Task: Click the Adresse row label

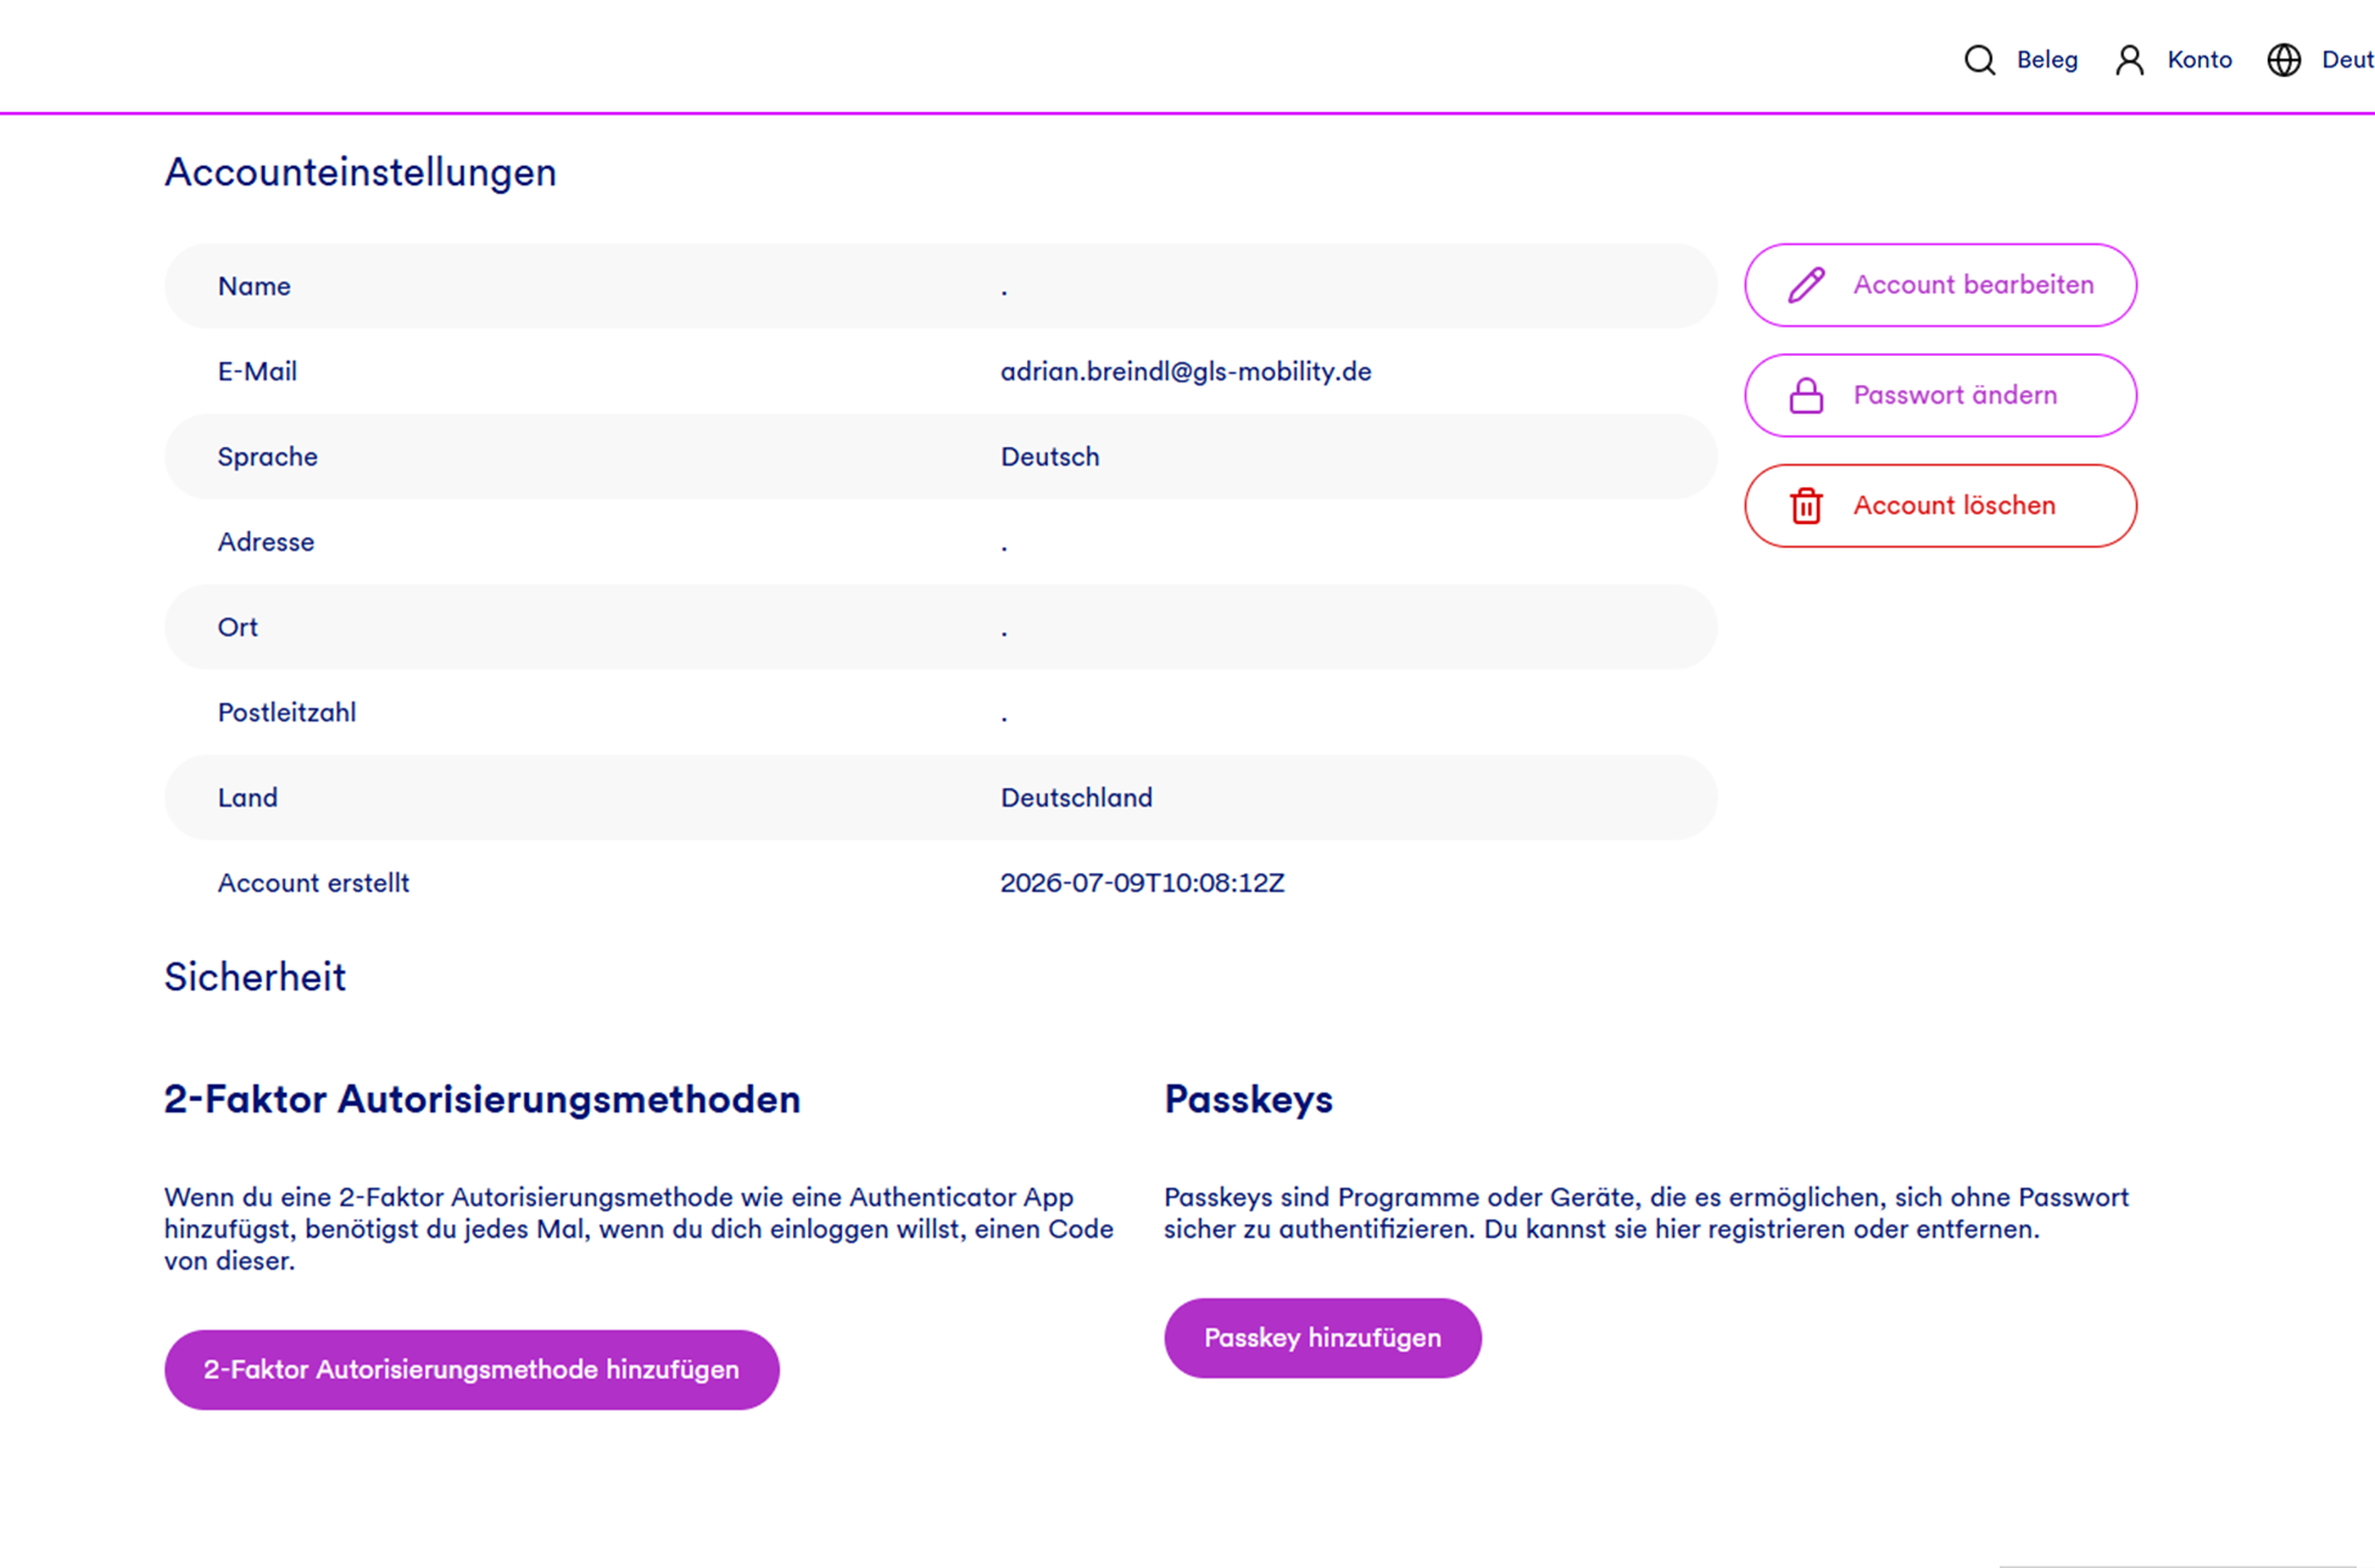Action: point(266,542)
